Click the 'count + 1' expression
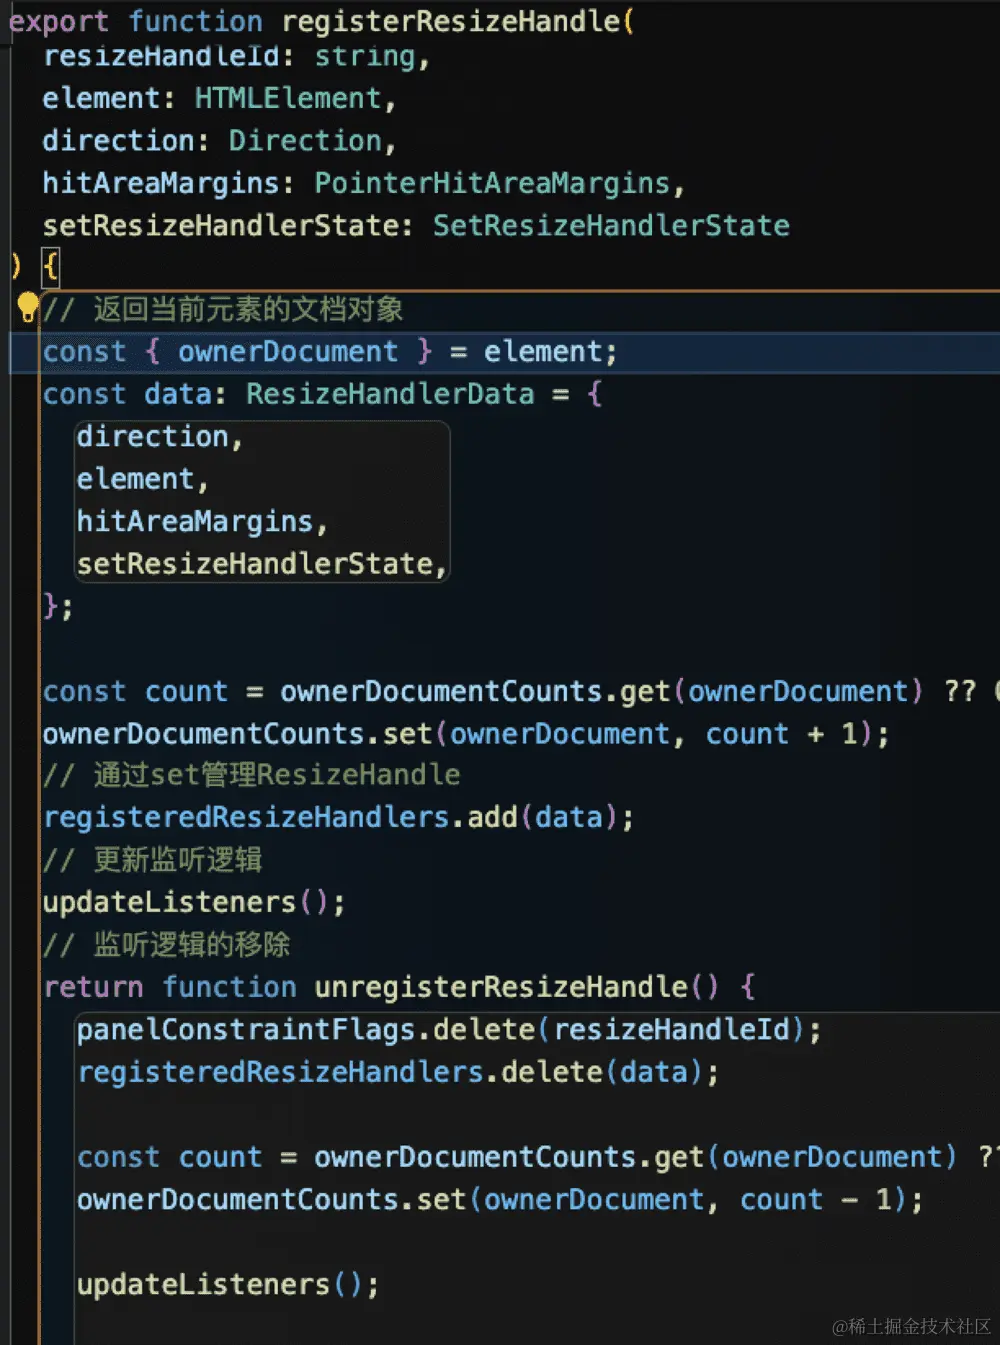Viewport: 1000px width, 1345px height. (x=781, y=734)
